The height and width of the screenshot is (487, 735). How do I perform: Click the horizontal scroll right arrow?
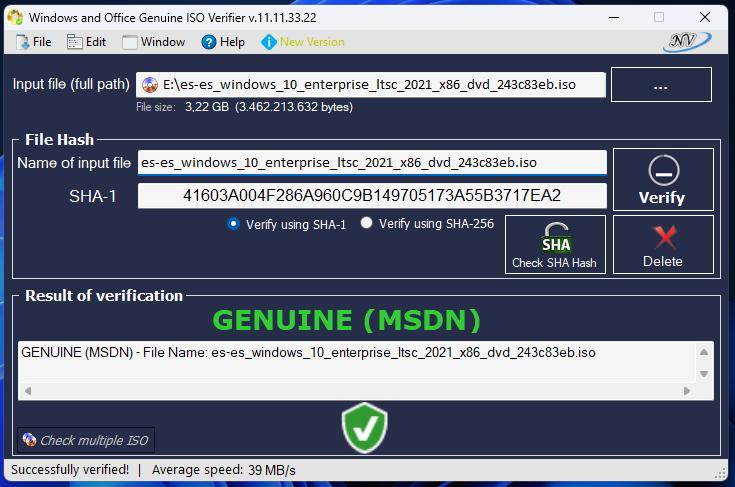(687, 391)
